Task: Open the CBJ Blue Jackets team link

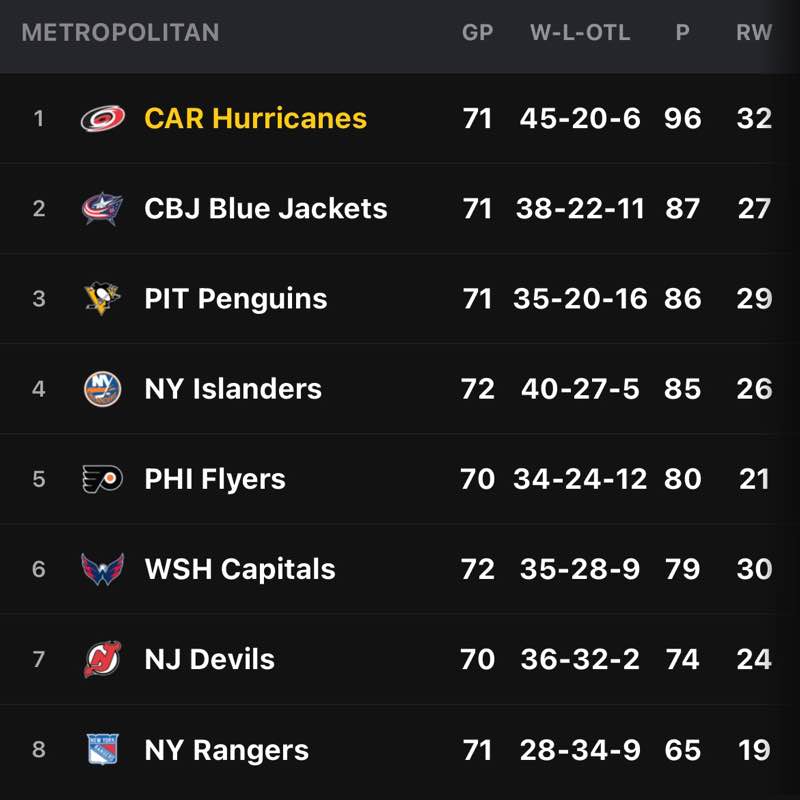Action: pyautogui.click(x=265, y=209)
